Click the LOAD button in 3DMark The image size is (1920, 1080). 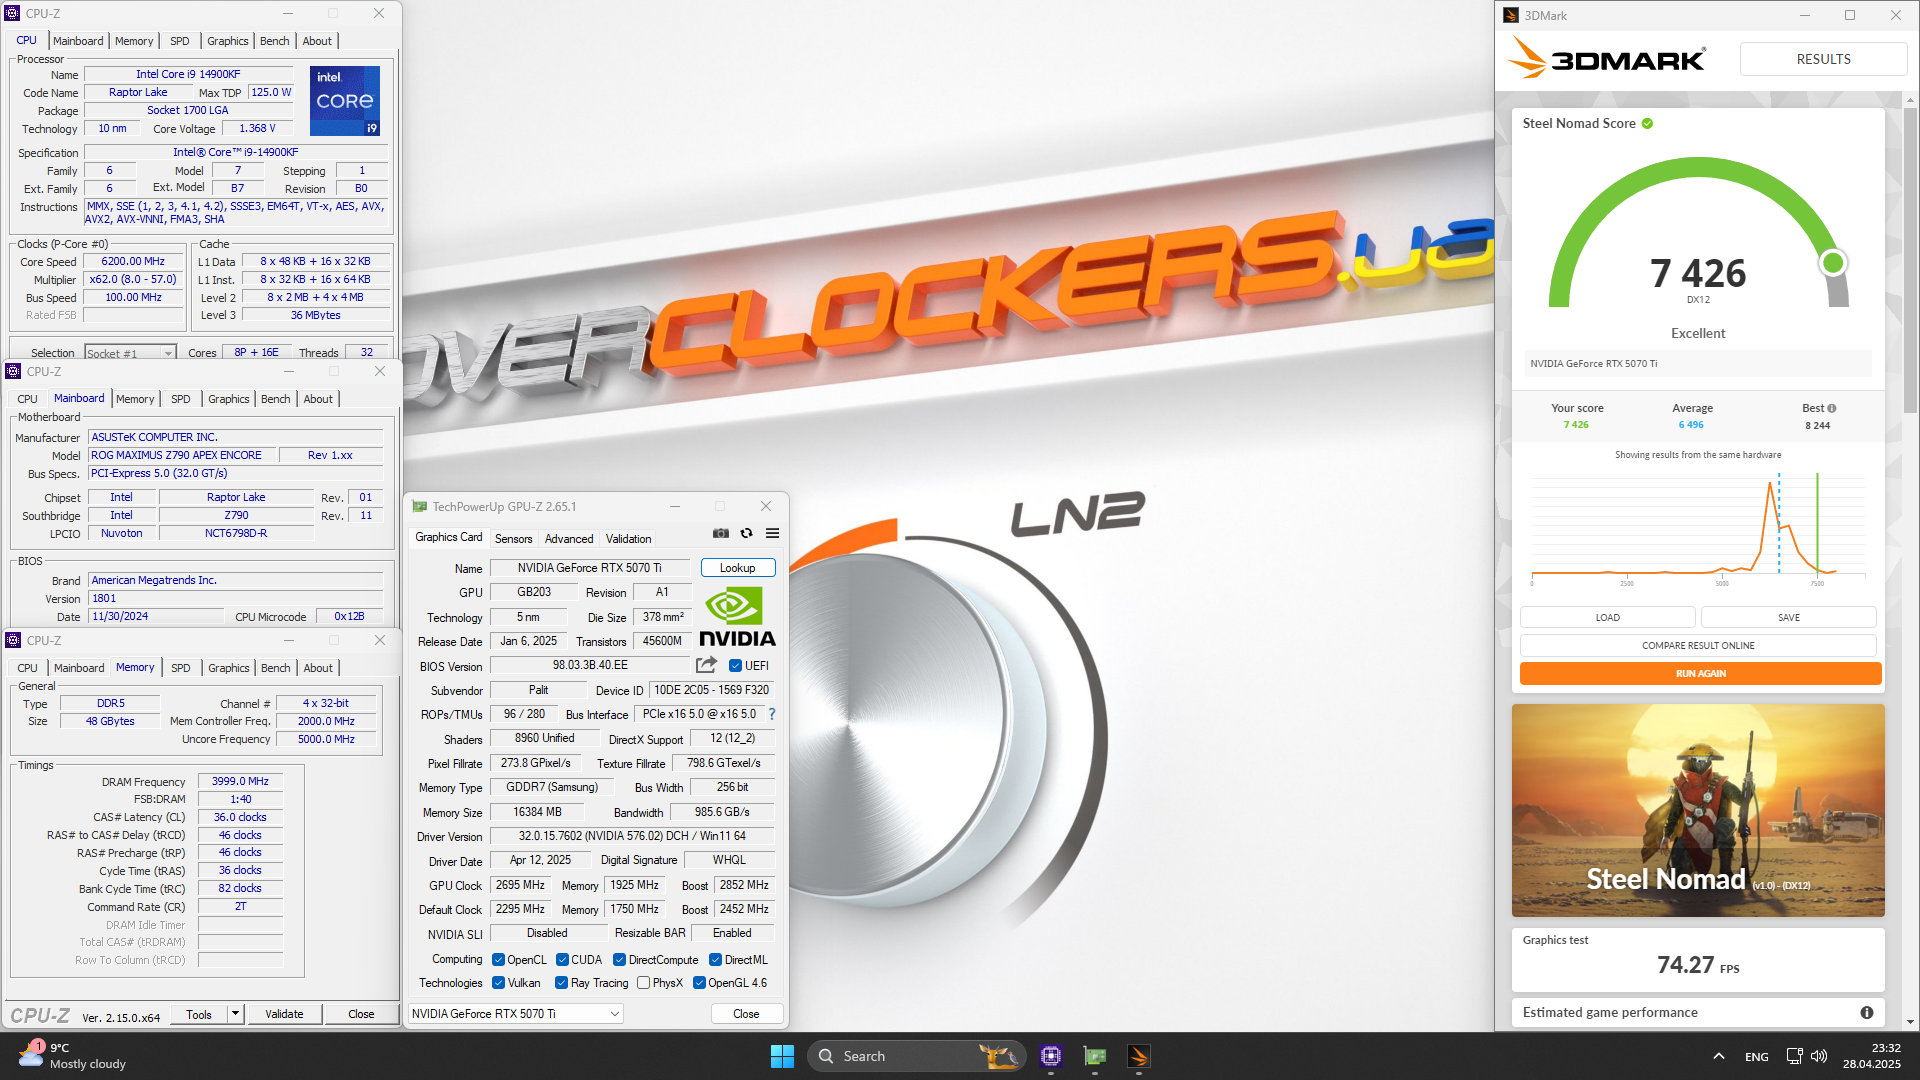[1608, 618]
